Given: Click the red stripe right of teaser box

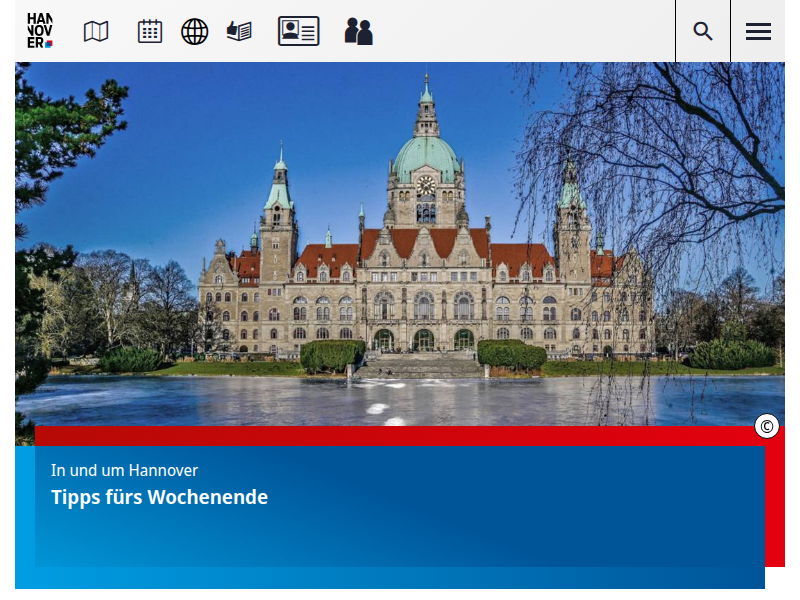Looking at the screenshot, I should click(x=775, y=500).
